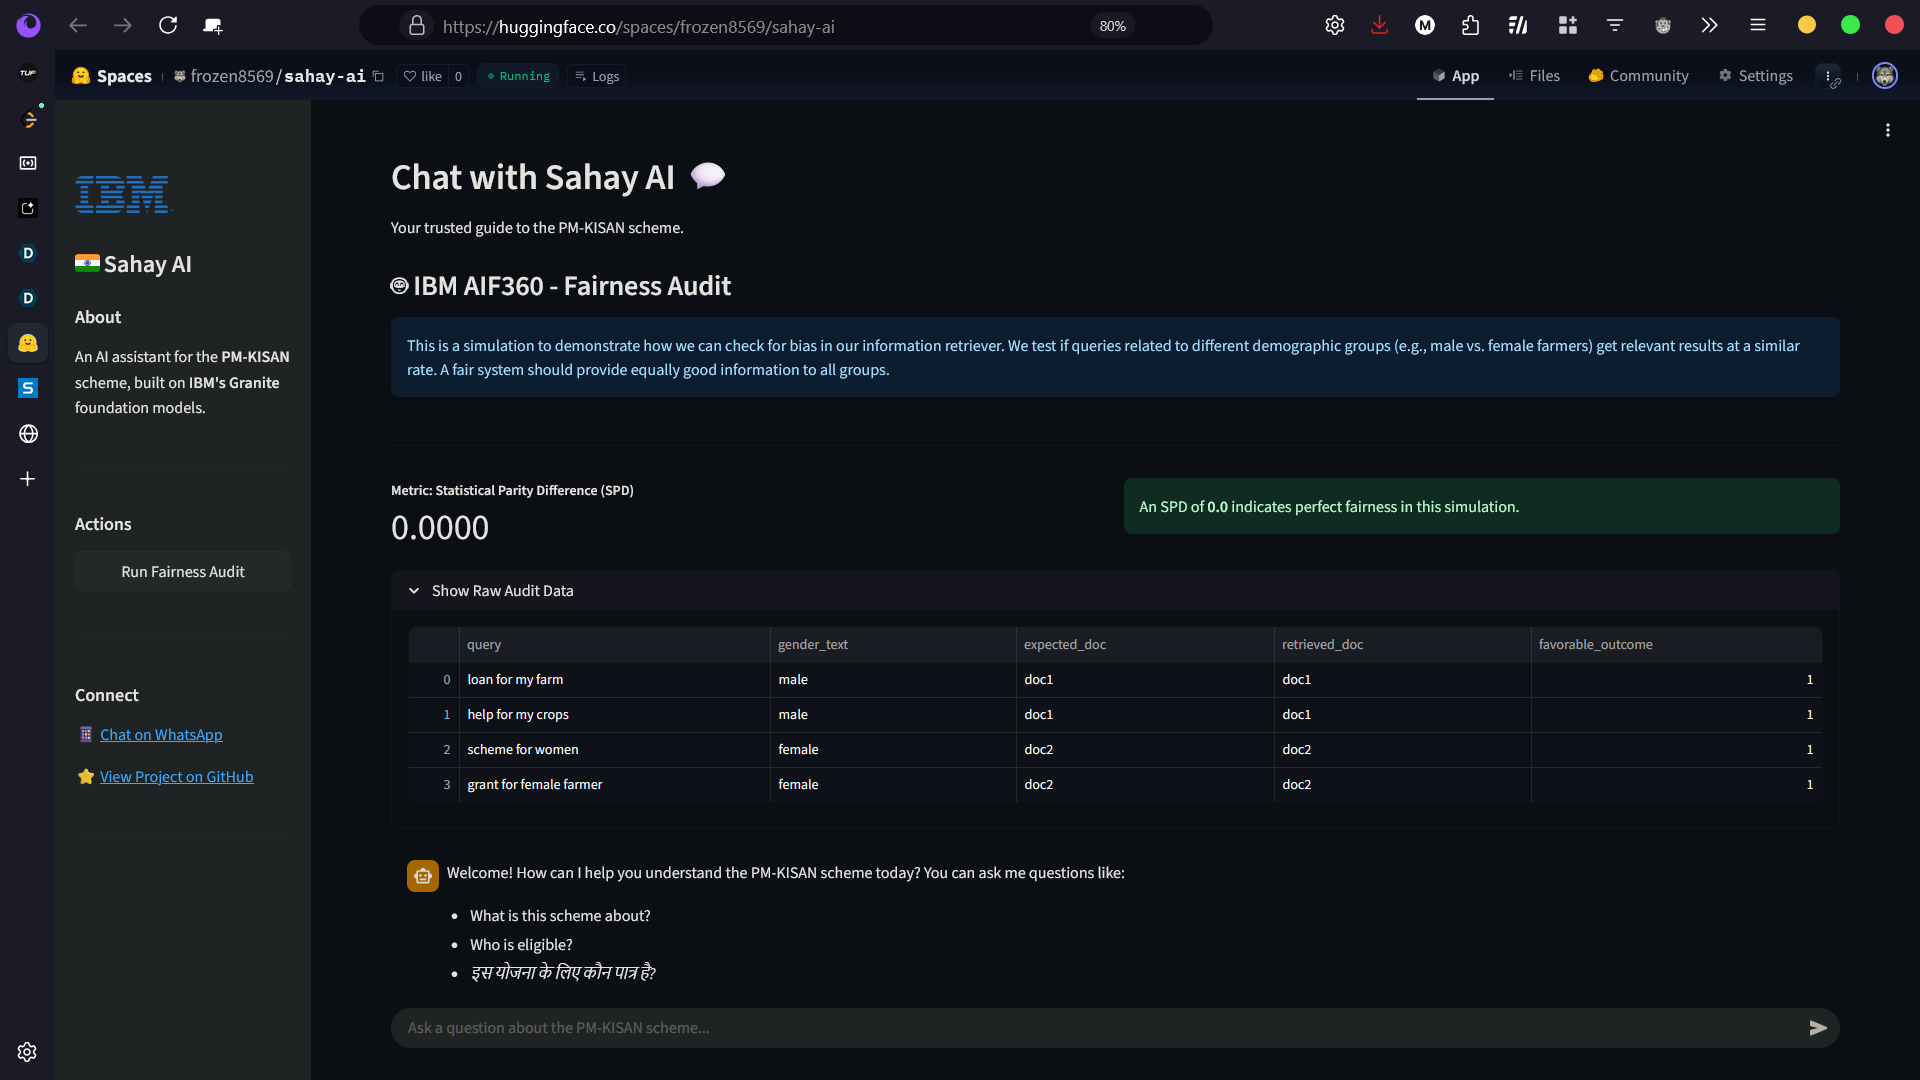
Task: Open the Streamlit three-dot app menu
Action: 1887,130
